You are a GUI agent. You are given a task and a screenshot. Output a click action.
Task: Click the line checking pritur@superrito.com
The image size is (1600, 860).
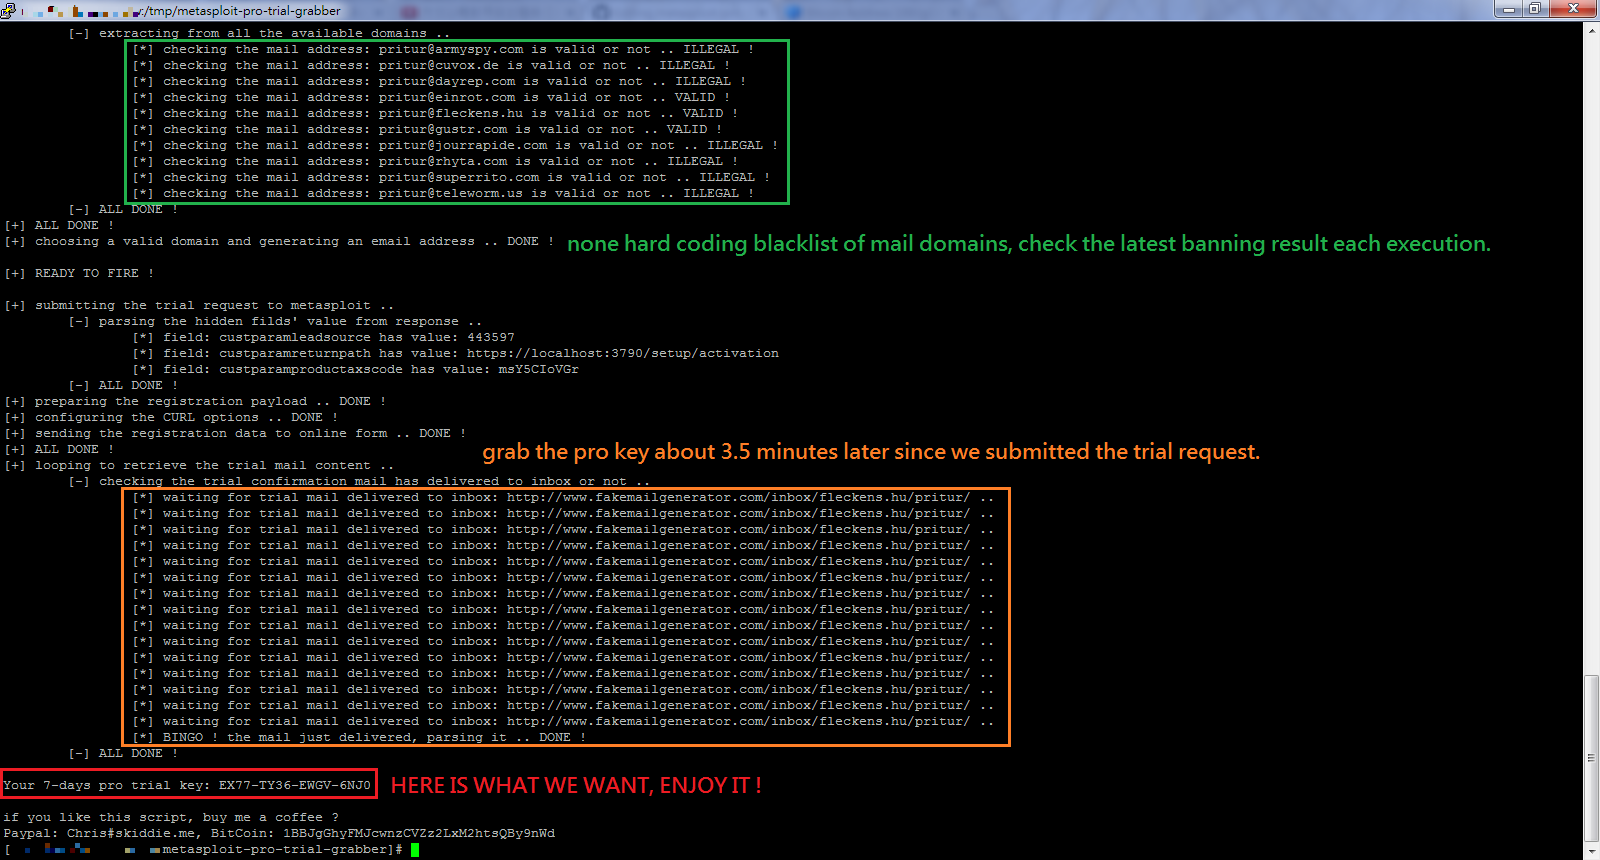pyautogui.click(x=451, y=177)
